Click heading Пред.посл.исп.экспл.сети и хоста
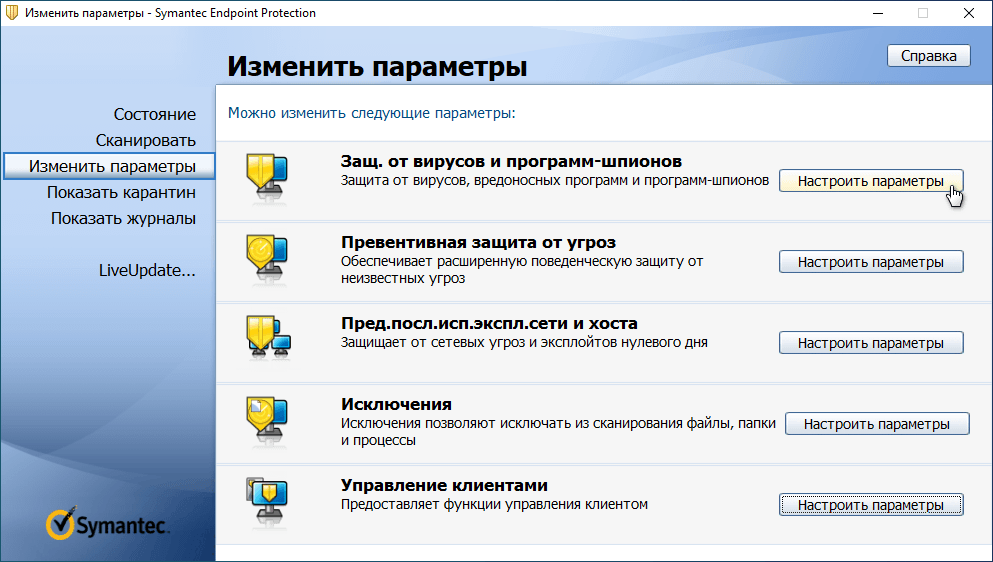993x562 pixels. tap(489, 323)
